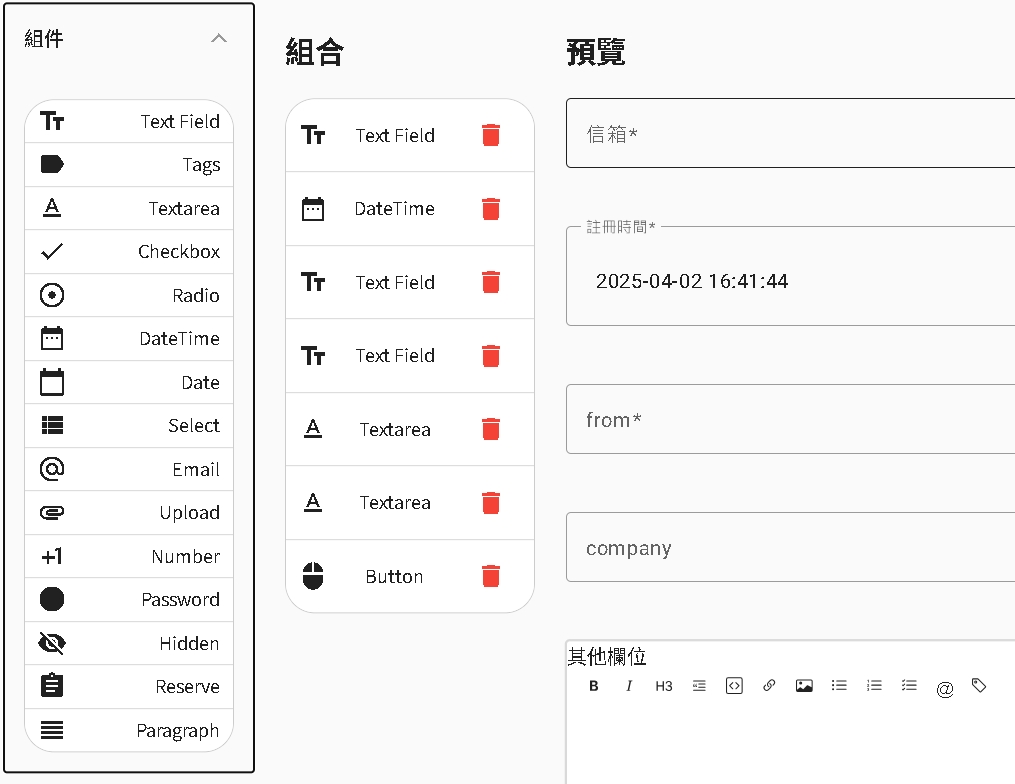The image size is (1015, 784).
Task: Pick the Select component from the list
Action: [129, 426]
